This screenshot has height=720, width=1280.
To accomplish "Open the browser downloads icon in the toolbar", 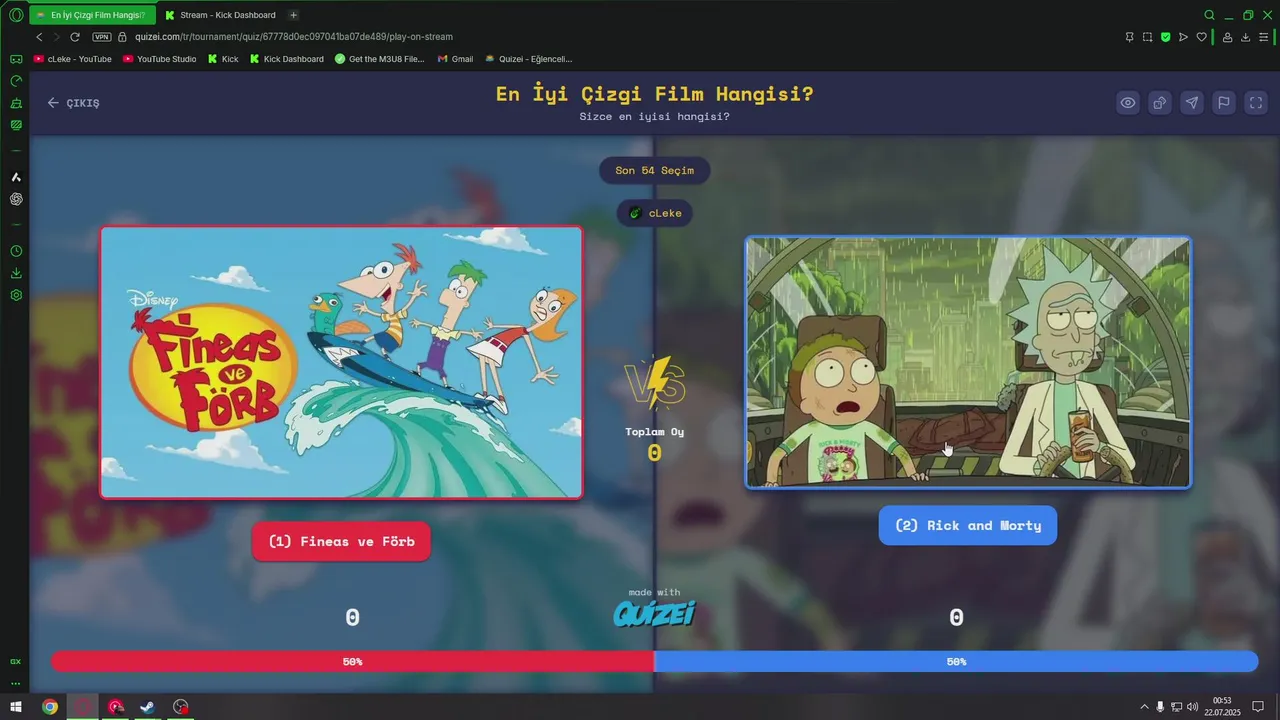I will [1245, 37].
